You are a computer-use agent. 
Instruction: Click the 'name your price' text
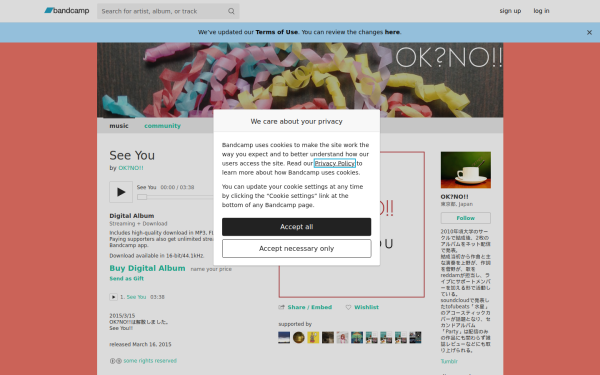tap(211, 269)
